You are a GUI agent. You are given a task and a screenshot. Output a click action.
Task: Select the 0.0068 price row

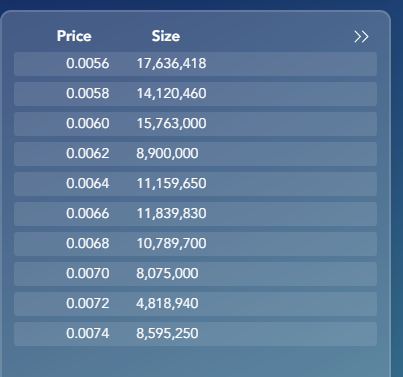pyautogui.click(x=195, y=244)
